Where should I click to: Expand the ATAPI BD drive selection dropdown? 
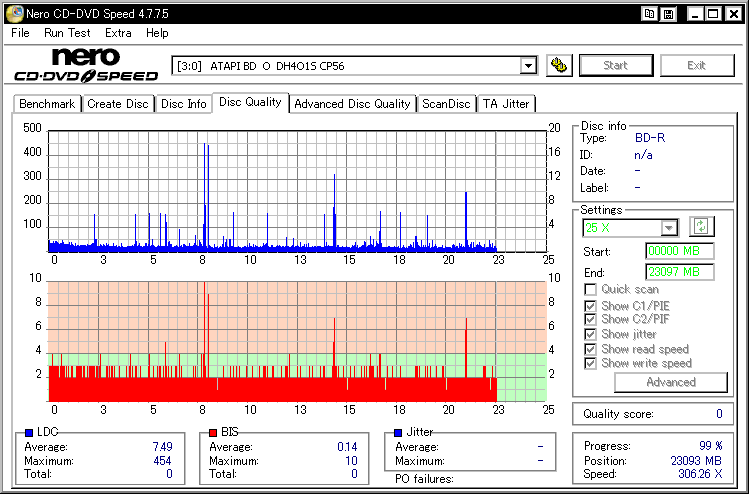click(x=528, y=65)
